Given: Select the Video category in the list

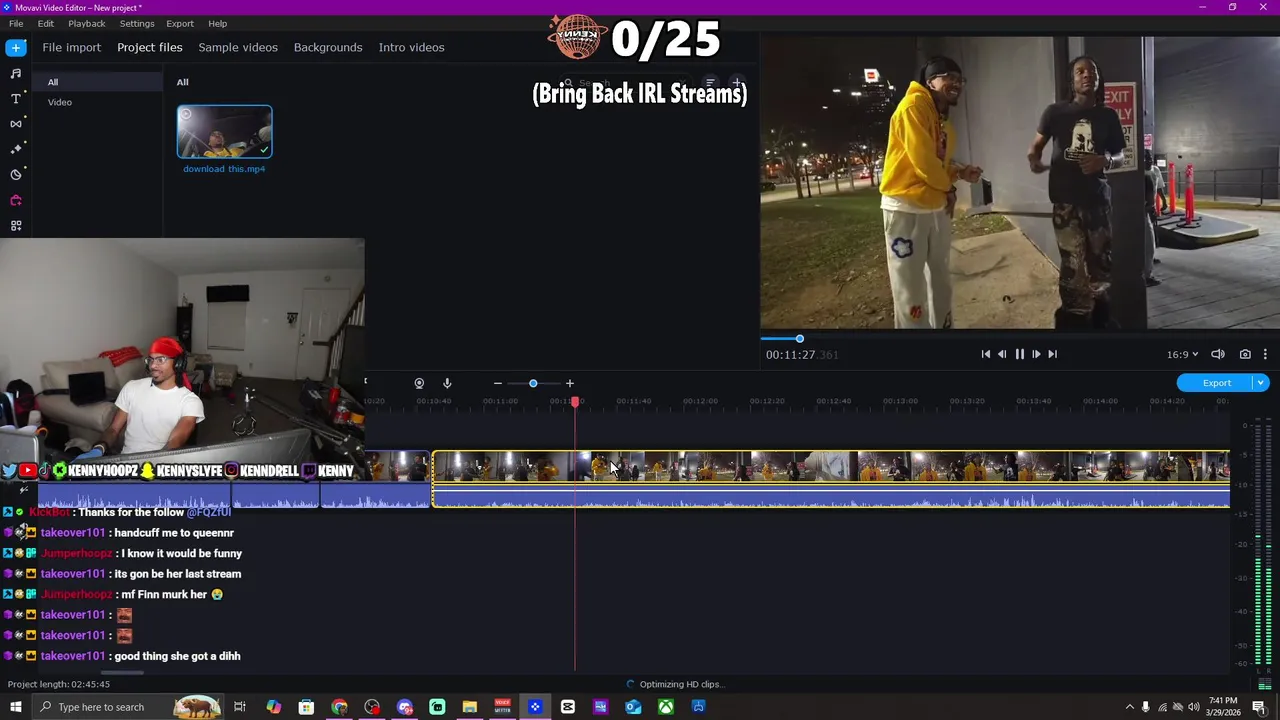Looking at the screenshot, I should tap(97, 102).
